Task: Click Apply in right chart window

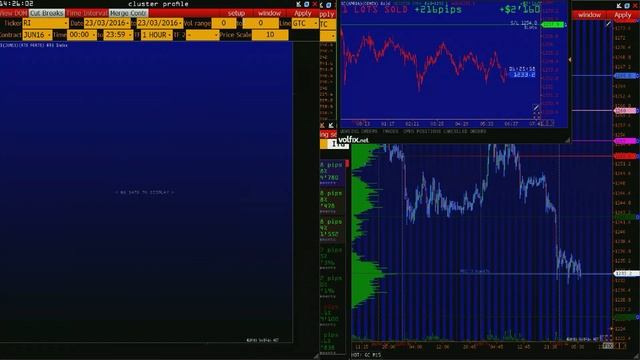Action: click(623, 15)
